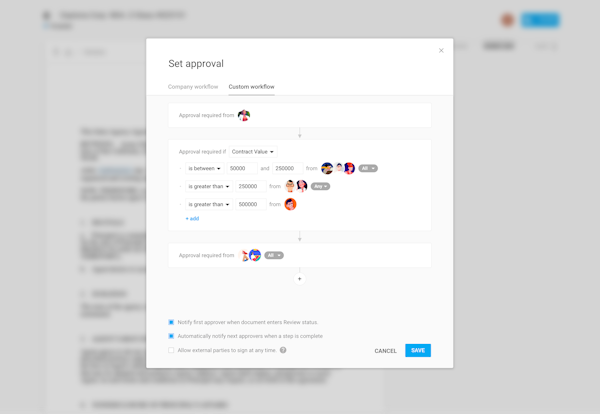This screenshot has width=600, height=414.
Task: Click the 500000 value field
Action: pyautogui.click(x=251, y=204)
